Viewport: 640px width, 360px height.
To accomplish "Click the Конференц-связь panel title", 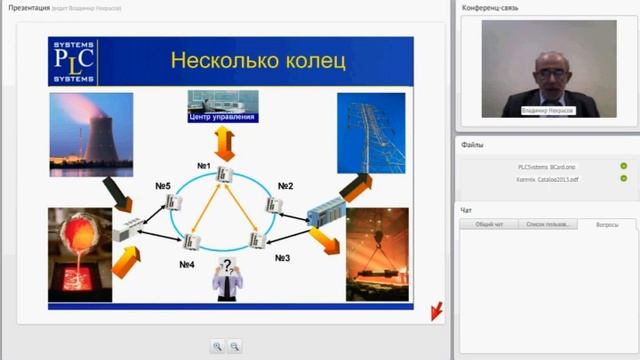I will [490, 8].
